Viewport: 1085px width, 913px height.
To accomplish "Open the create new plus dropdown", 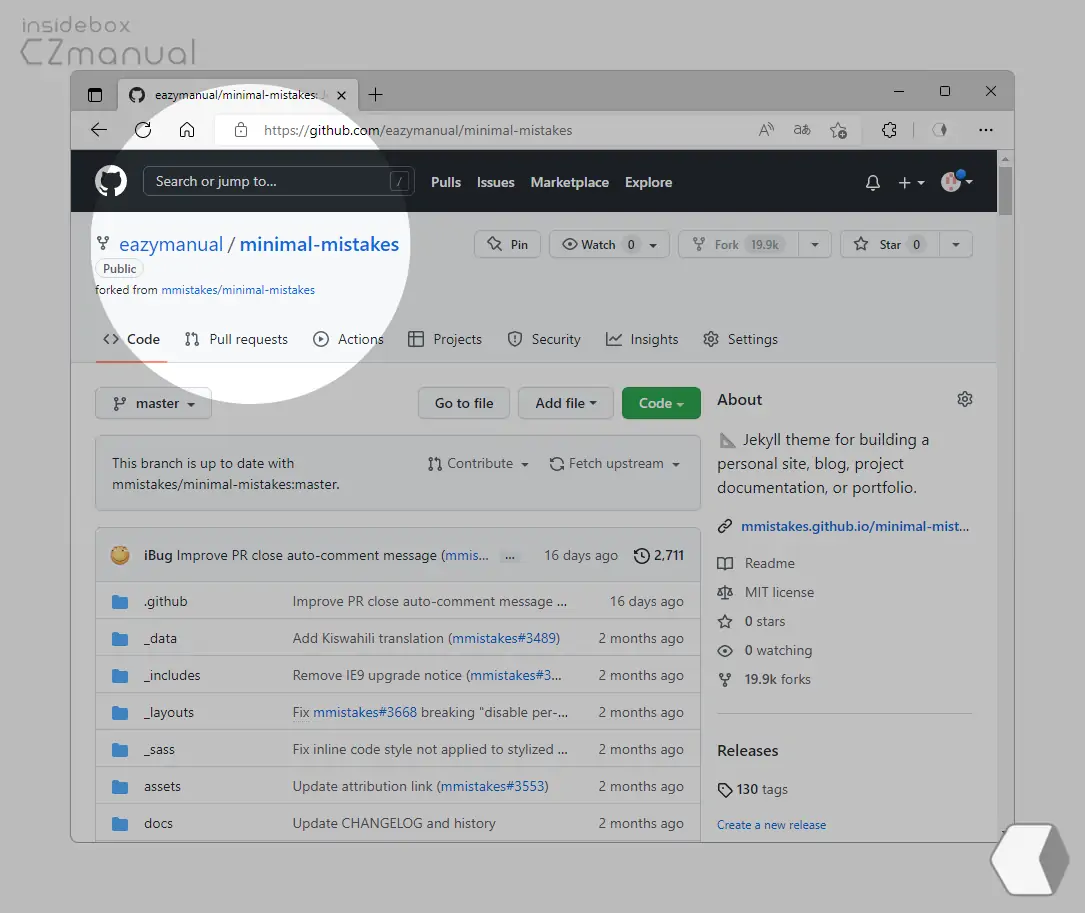I will point(911,183).
